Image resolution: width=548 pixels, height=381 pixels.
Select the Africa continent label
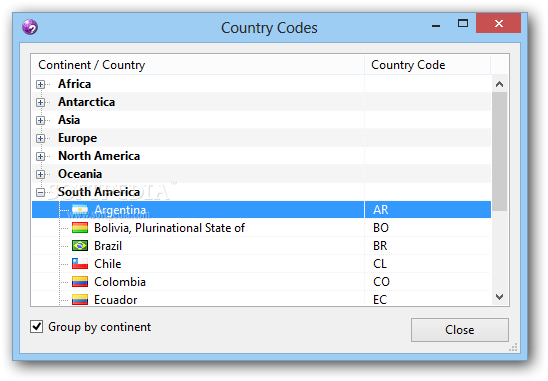74,84
